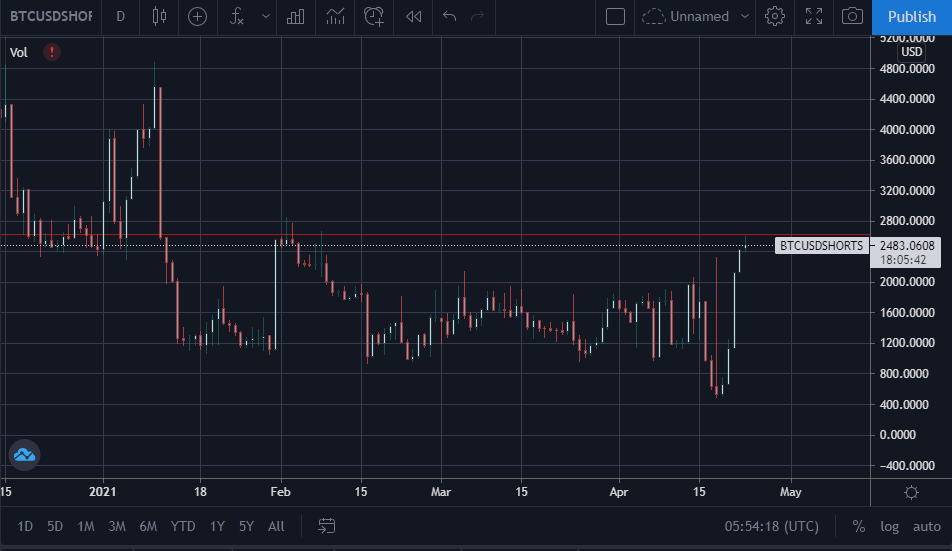Viewport: 952px width, 551px height.
Task: Click the Feb label on time axis
Action: (280, 492)
